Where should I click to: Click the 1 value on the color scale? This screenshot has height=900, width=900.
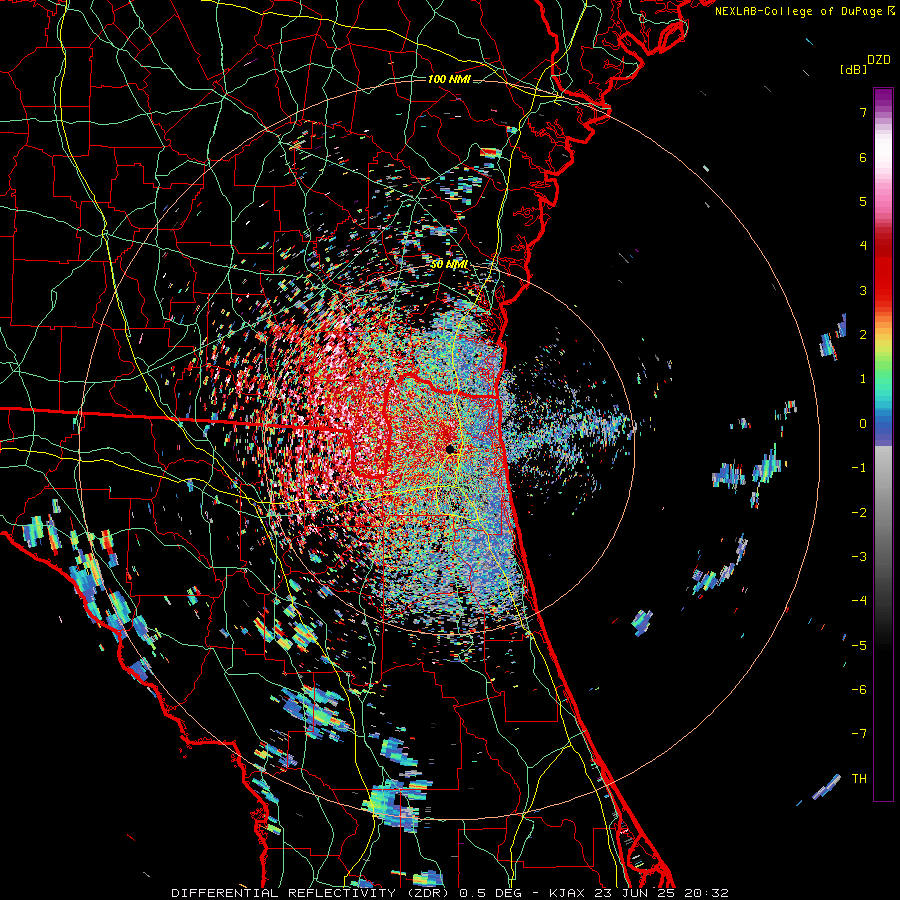(863, 379)
